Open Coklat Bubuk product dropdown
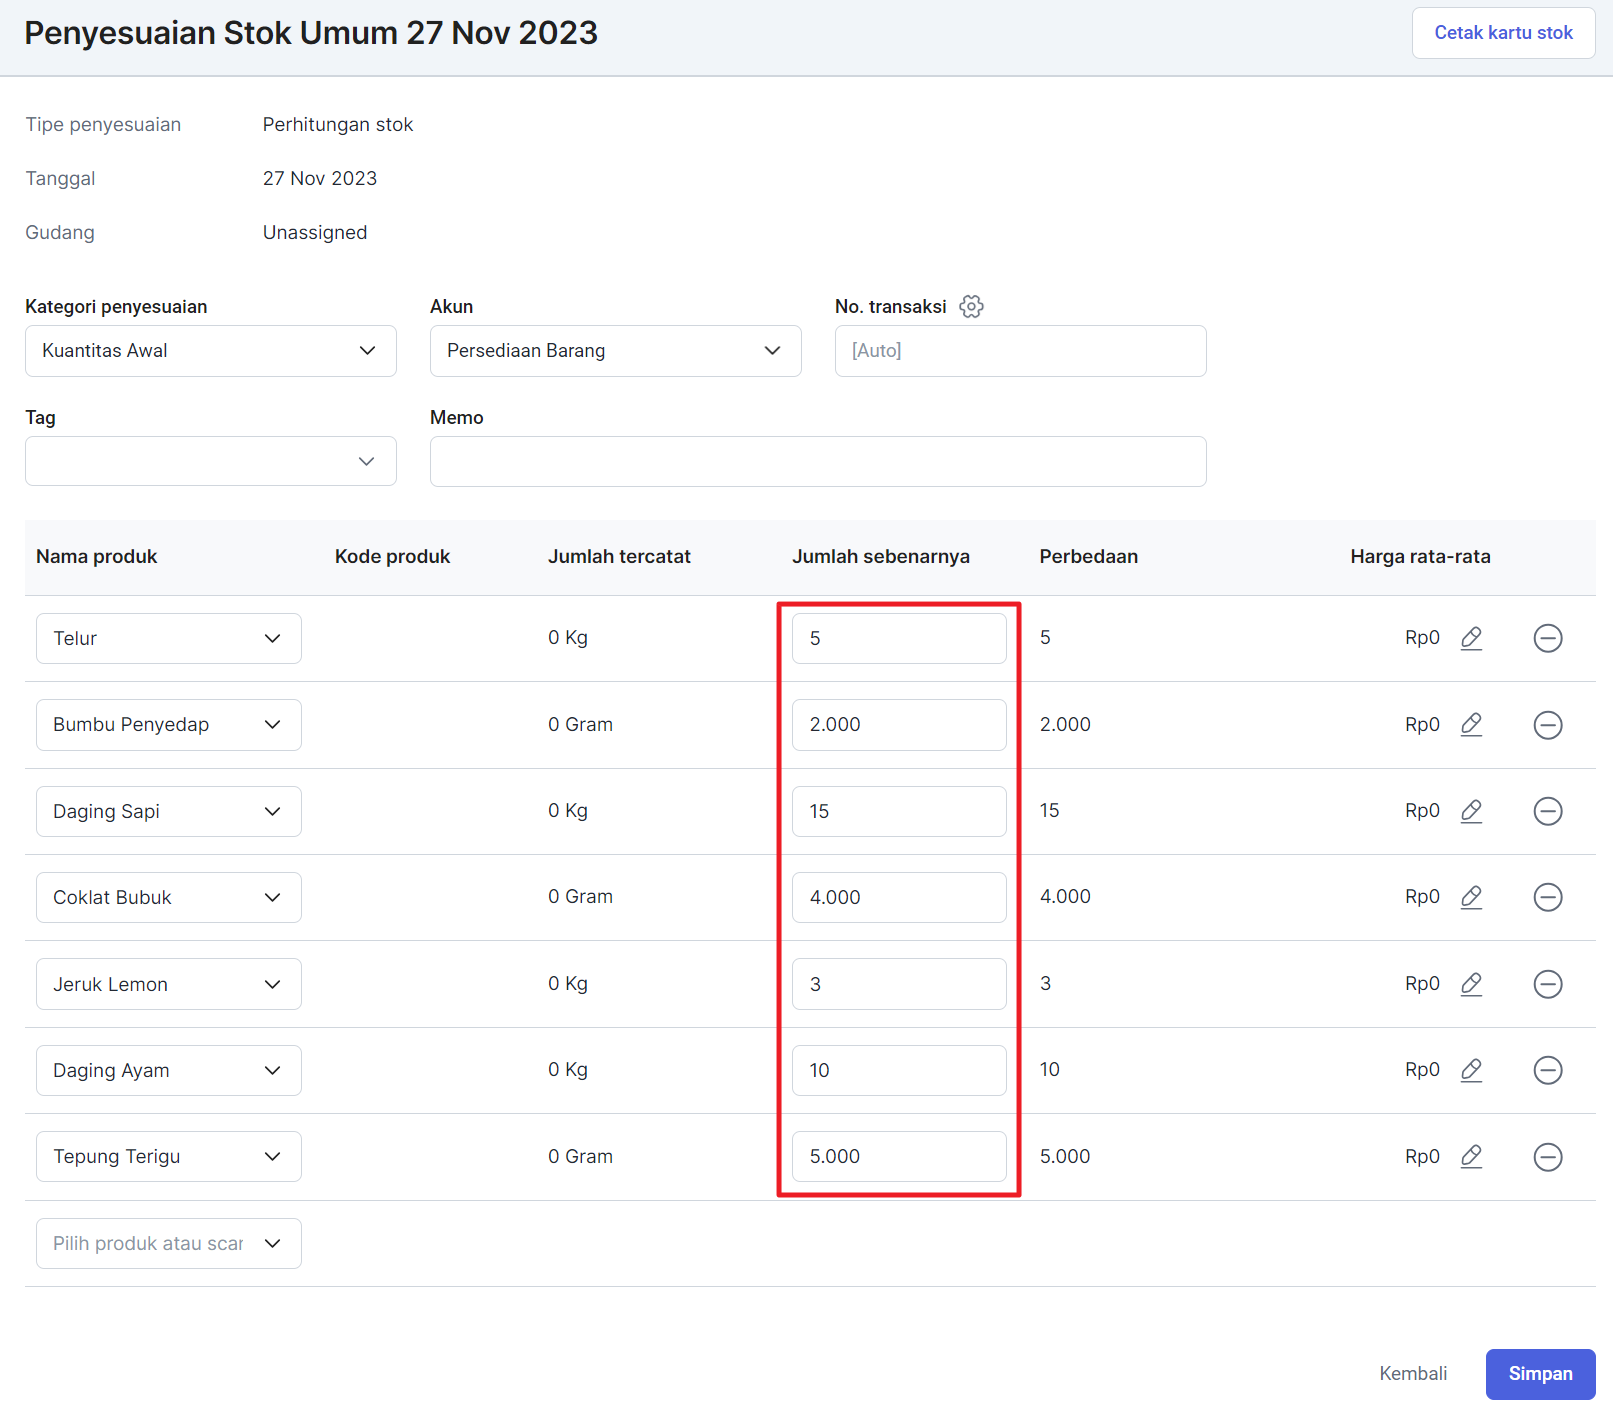The height and width of the screenshot is (1420, 1613). coord(169,897)
